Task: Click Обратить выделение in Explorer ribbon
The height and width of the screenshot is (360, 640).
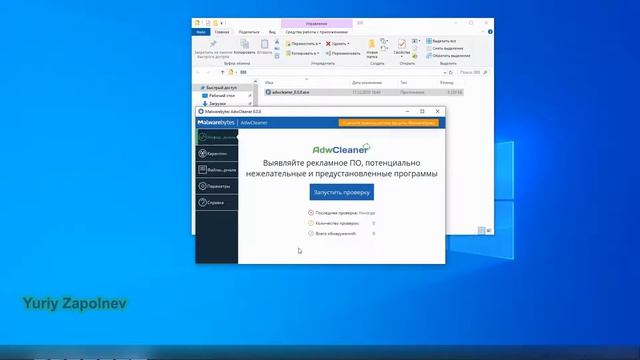Action: coord(448,56)
